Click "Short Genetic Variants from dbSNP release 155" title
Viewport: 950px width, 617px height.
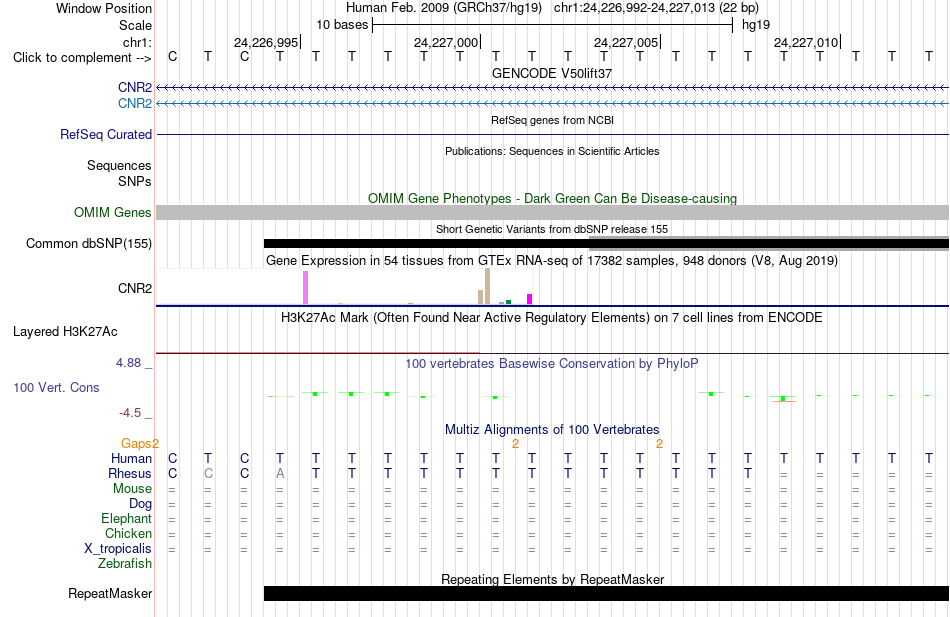pyautogui.click(x=552, y=229)
